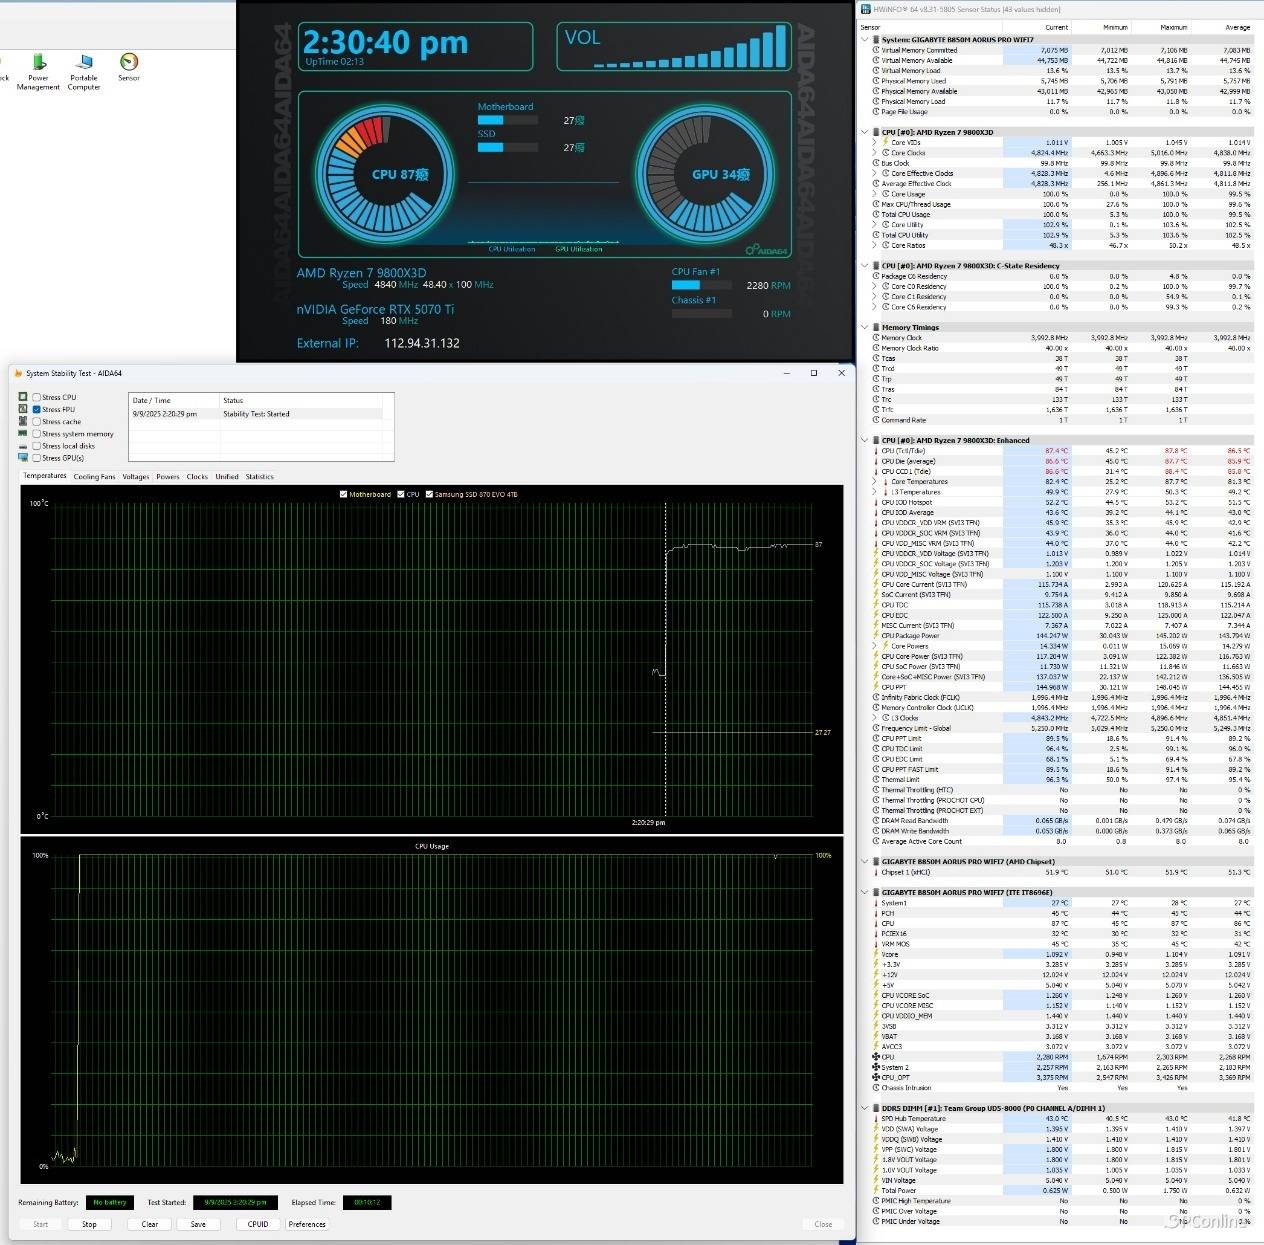Click the Stress CPU chip icon
This screenshot has height=1245, width=1264.
click(23, 397)
